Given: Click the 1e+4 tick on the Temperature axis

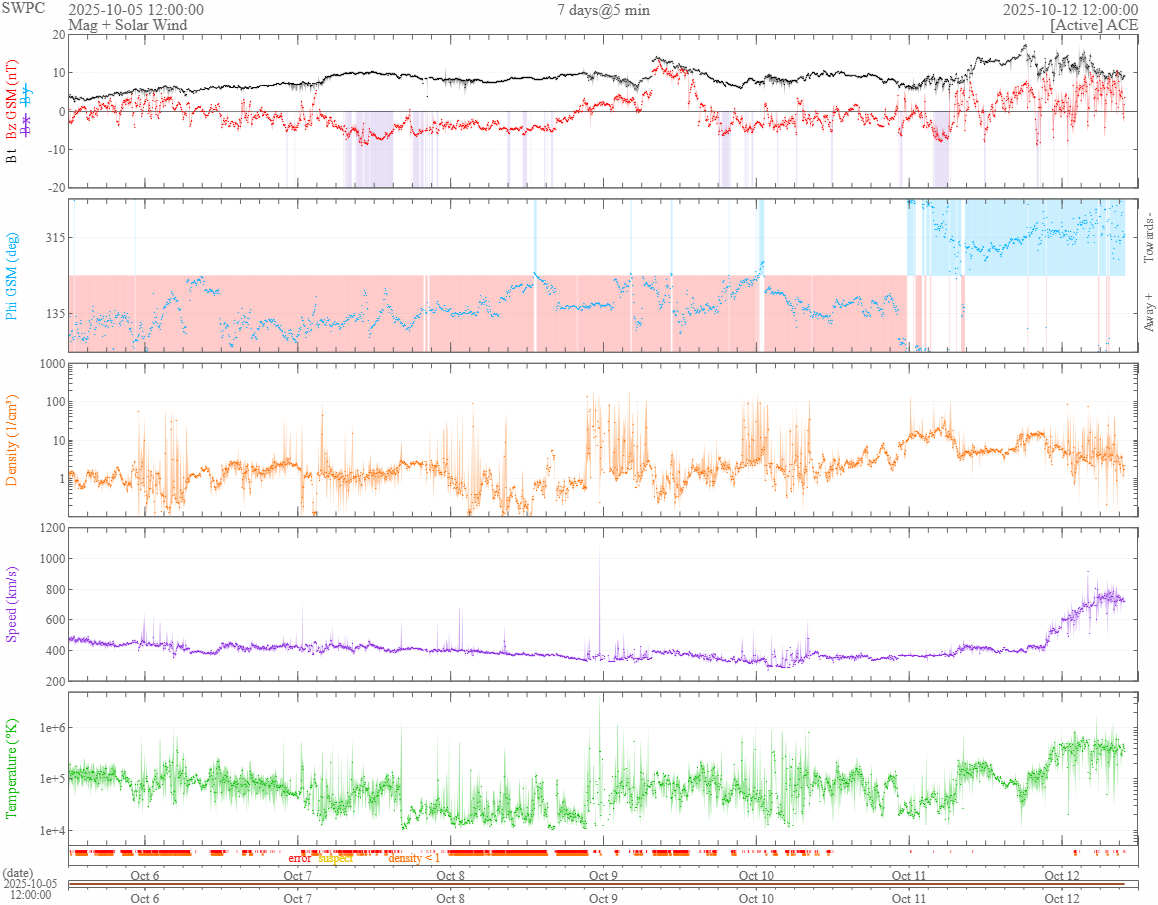Looking at the screenshot, I should tap(52, 830).
